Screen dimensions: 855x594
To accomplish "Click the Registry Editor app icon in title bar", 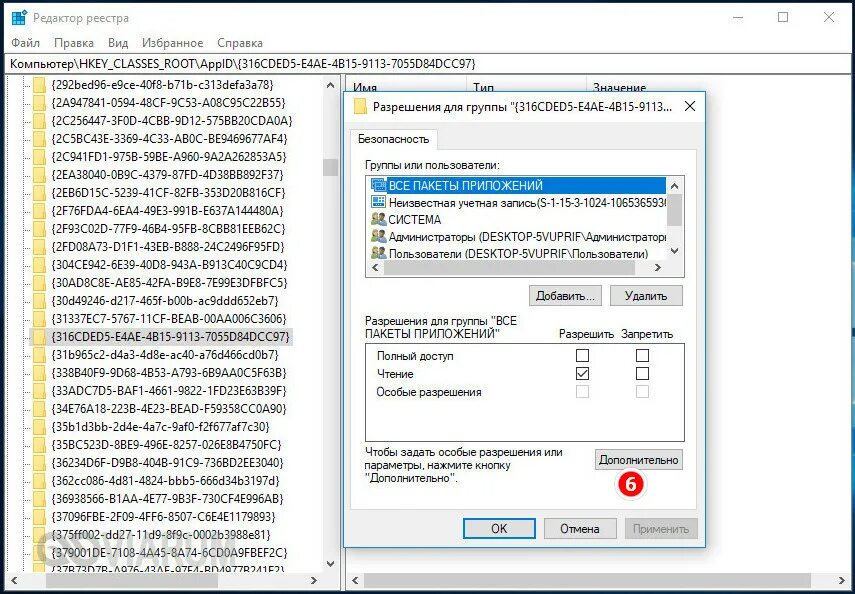I will 19,18.
